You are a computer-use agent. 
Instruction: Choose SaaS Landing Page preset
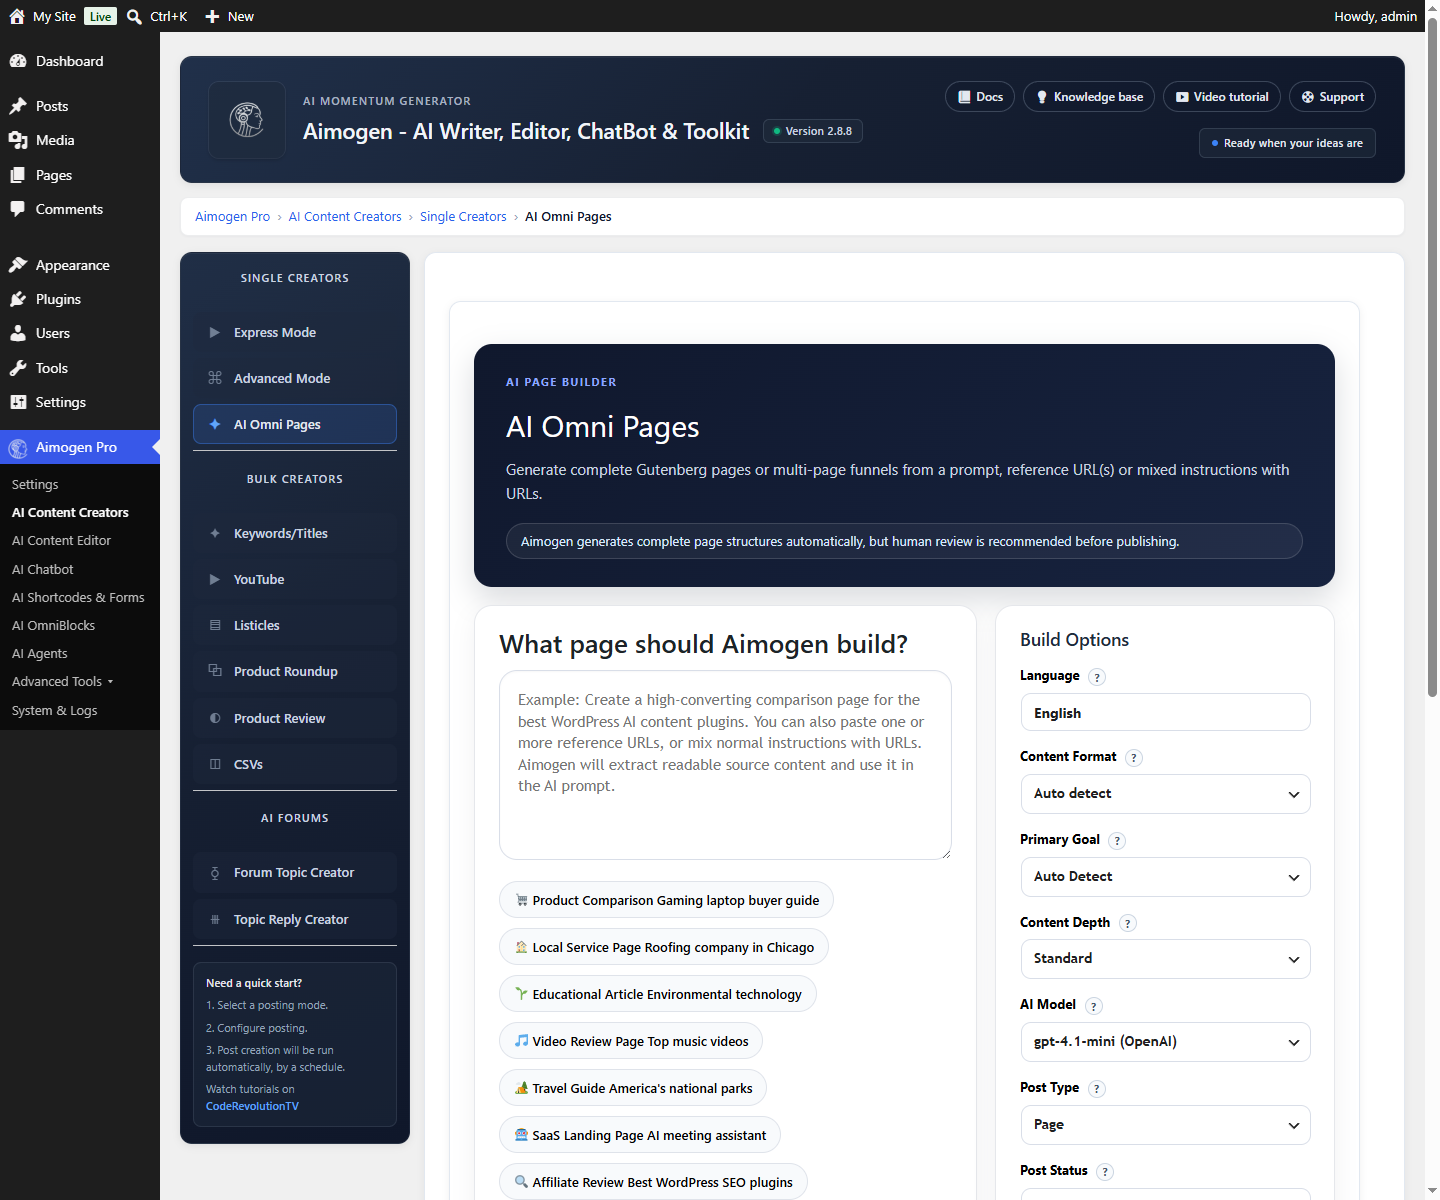click(640, 1135)
